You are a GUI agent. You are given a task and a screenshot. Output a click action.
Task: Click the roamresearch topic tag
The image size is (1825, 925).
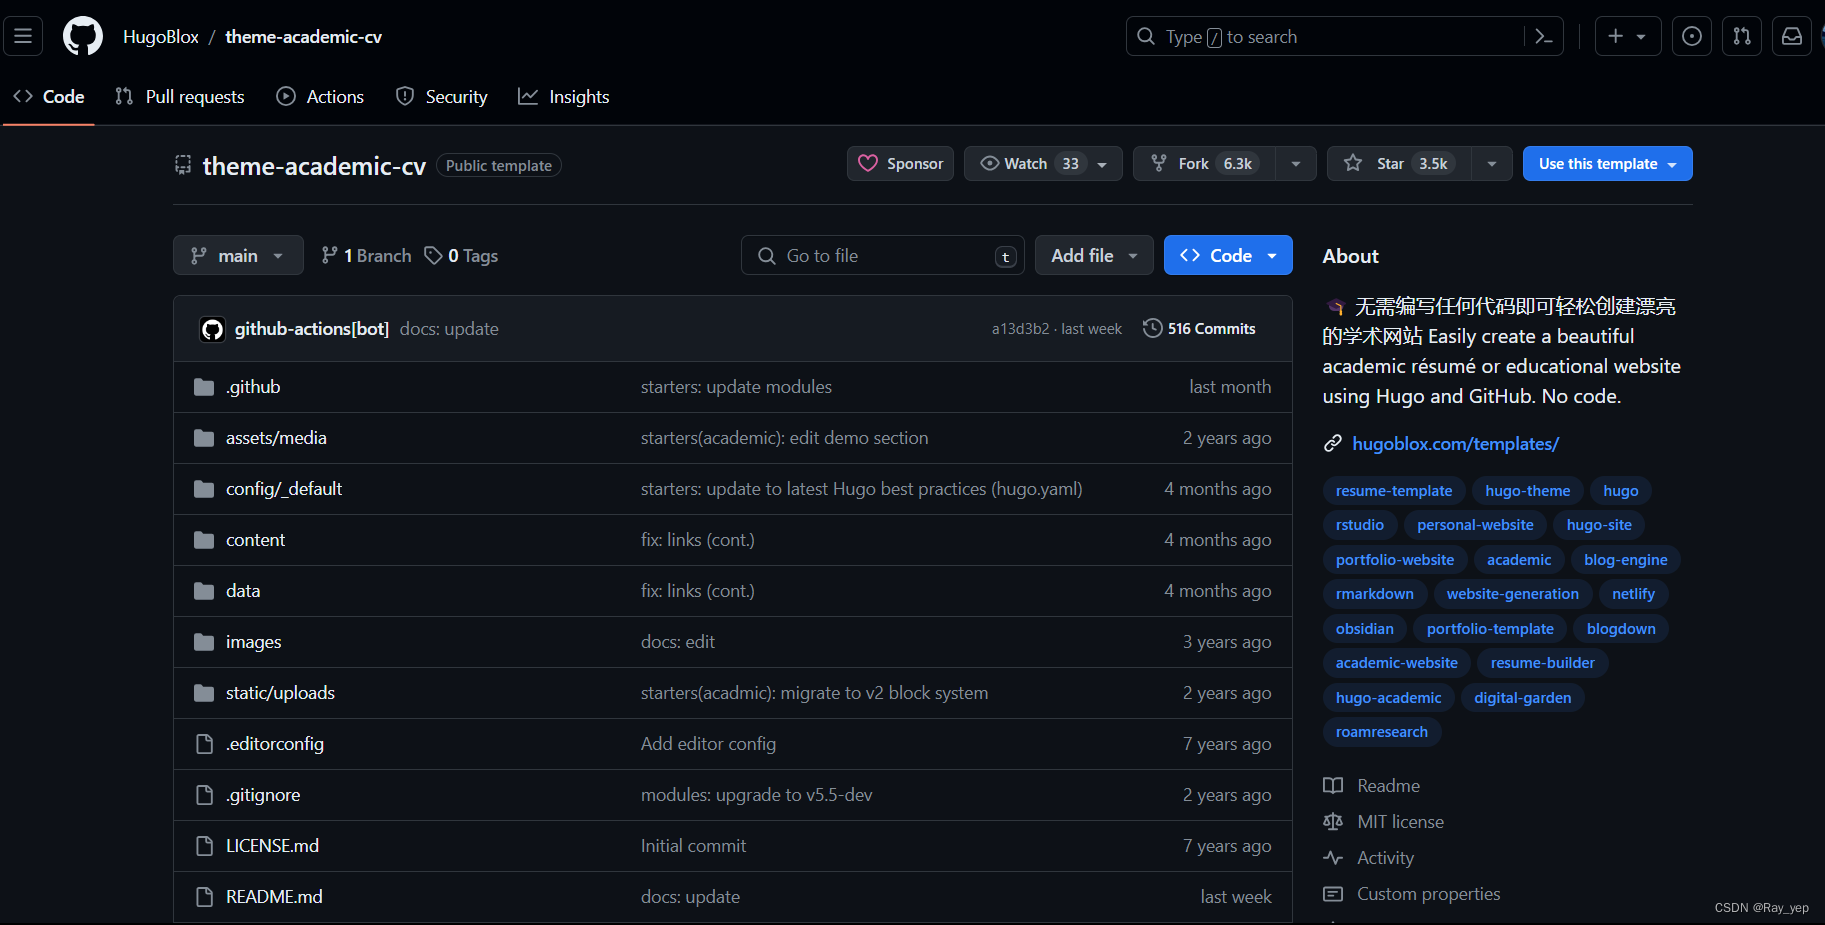(x=1382, y=732)
